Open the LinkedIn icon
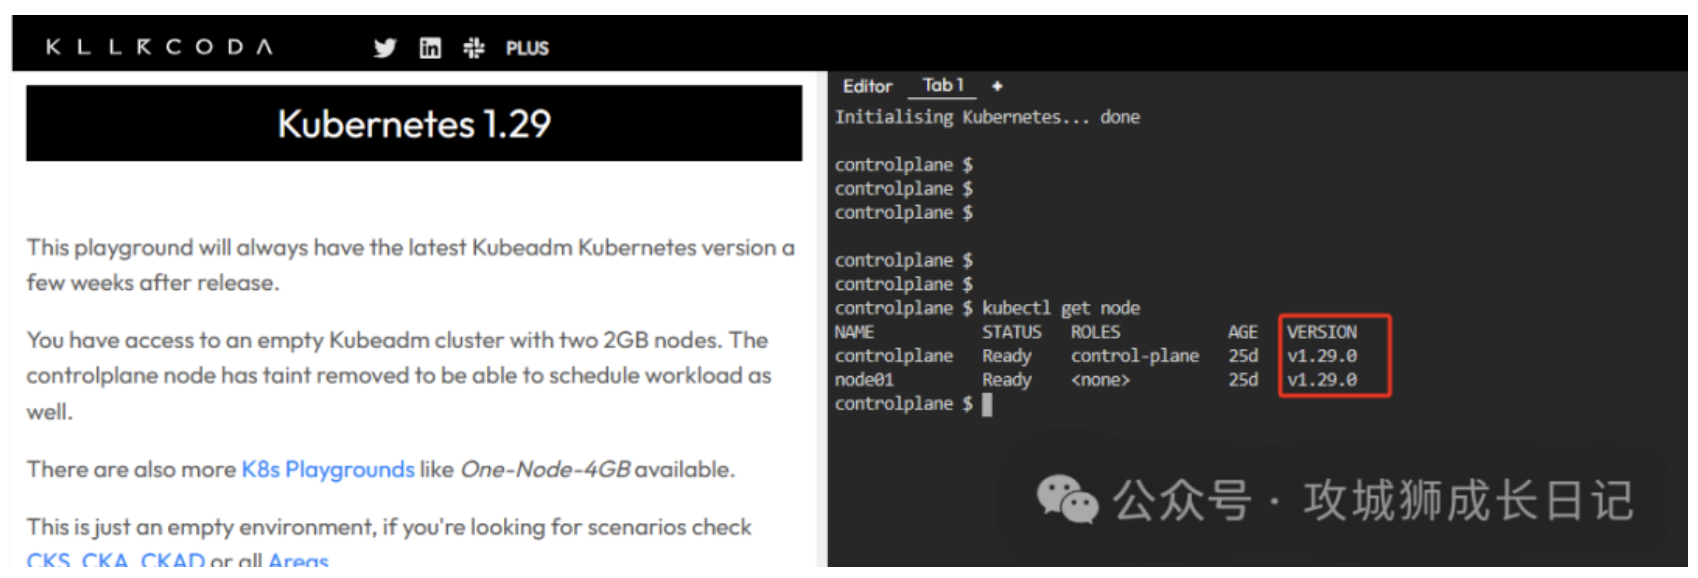1698x578 pixels. pyautogui.click(x=430, y=48)
